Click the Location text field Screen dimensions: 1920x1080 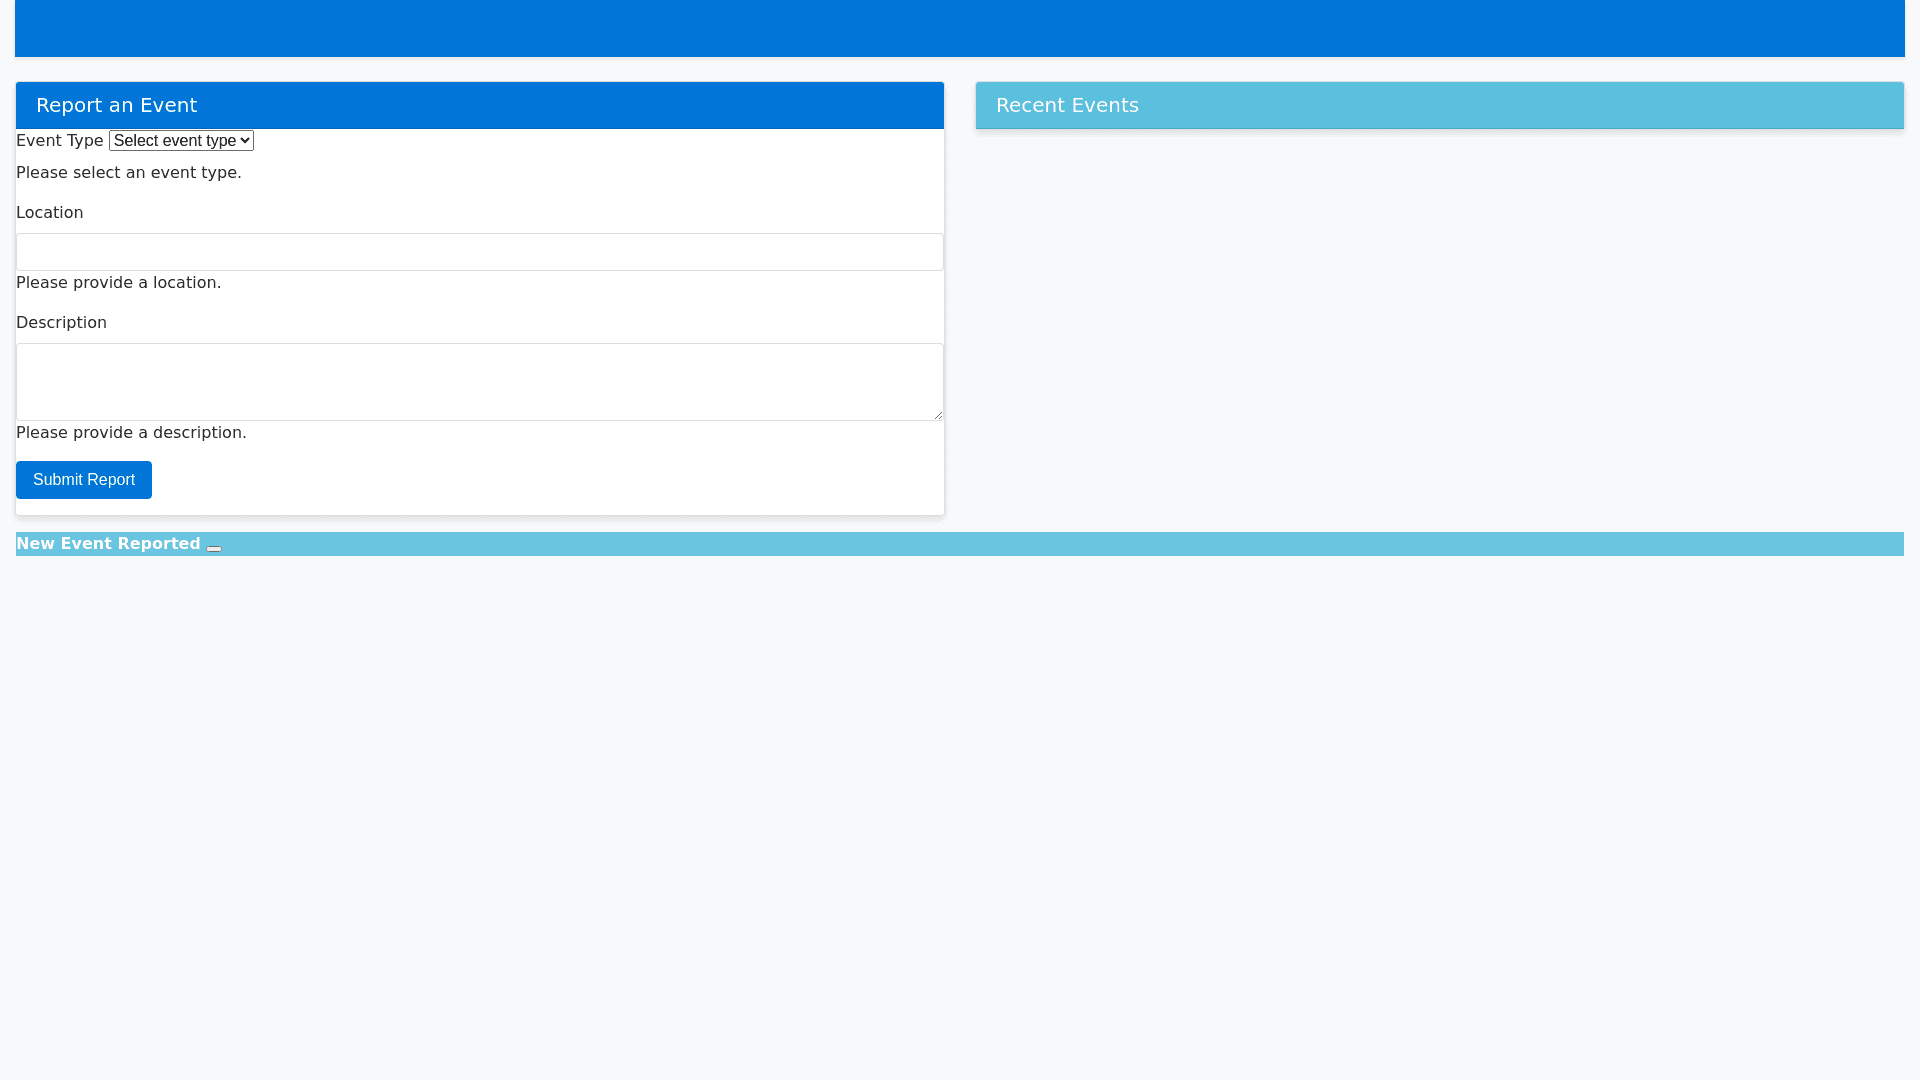pos(479,252)
